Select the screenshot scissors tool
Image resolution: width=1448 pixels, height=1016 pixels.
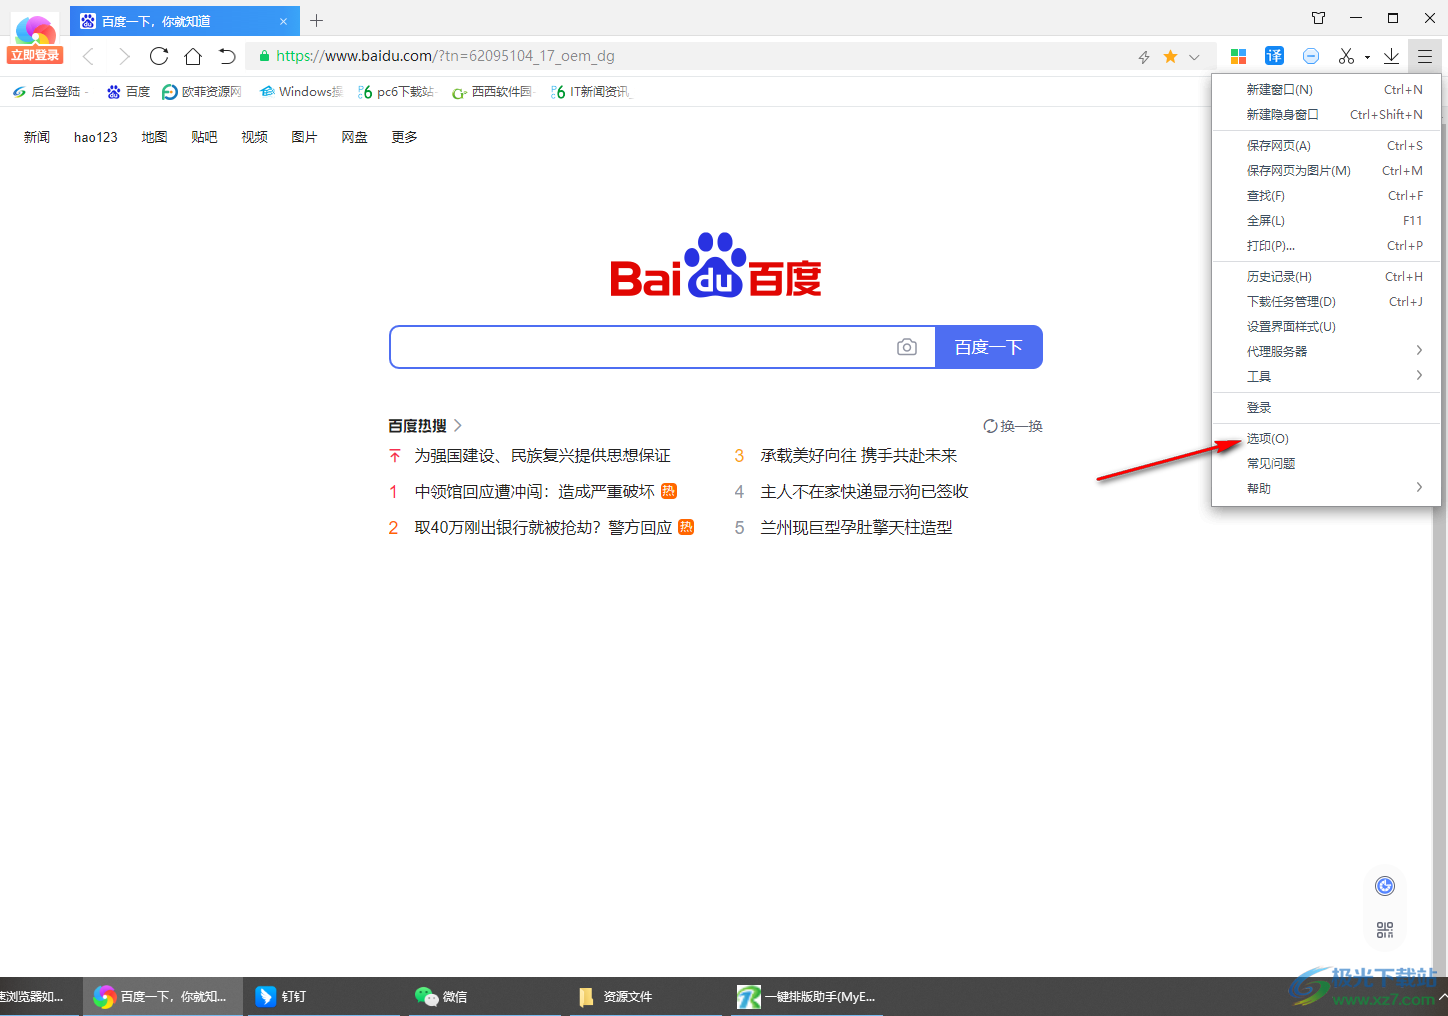1347,55
